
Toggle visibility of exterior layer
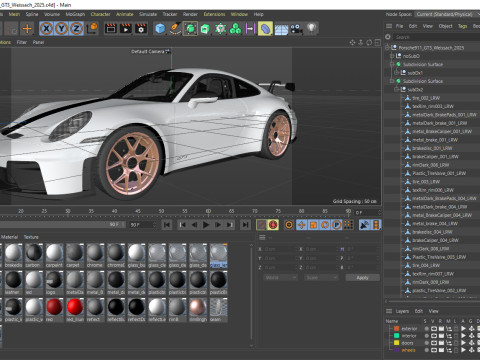[x=434, y=328]
